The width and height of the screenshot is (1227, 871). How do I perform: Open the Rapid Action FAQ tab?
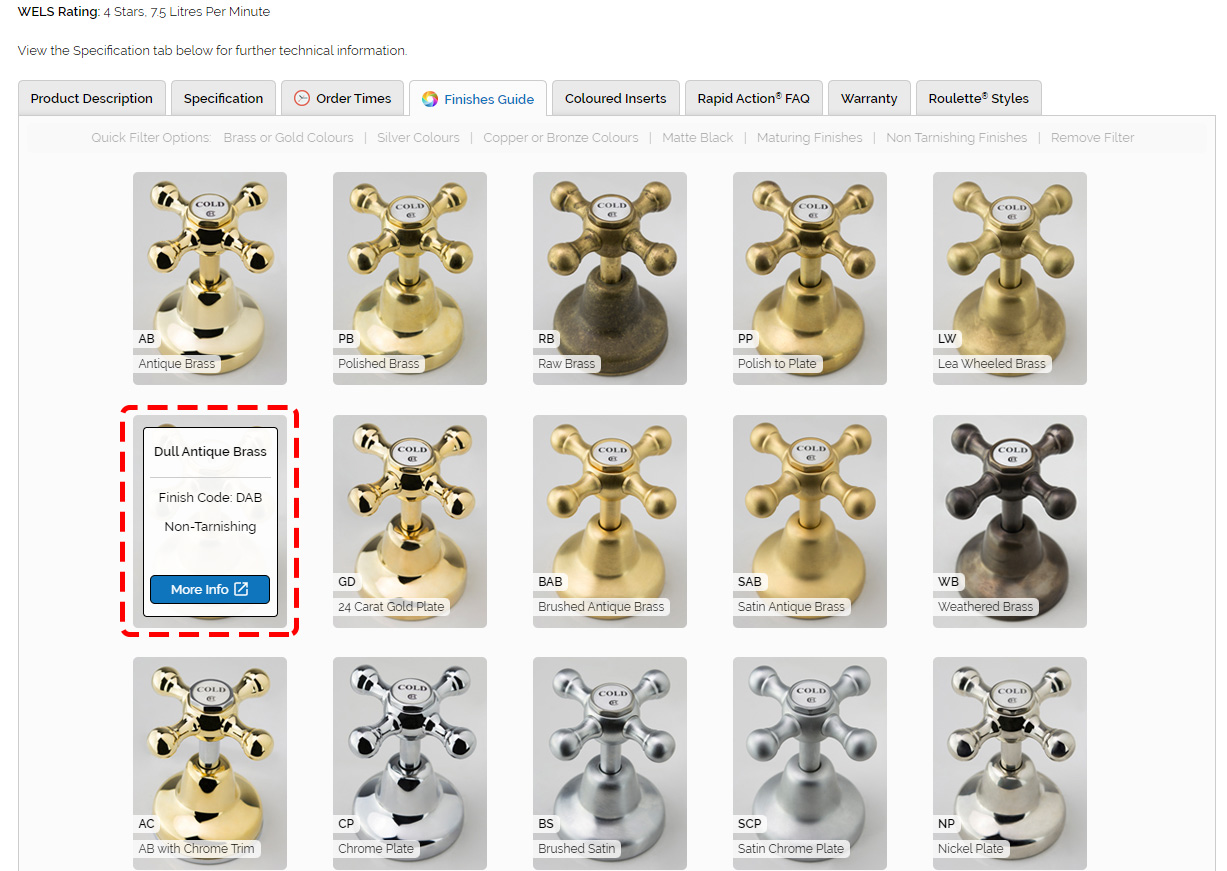[x=753, y=98]
